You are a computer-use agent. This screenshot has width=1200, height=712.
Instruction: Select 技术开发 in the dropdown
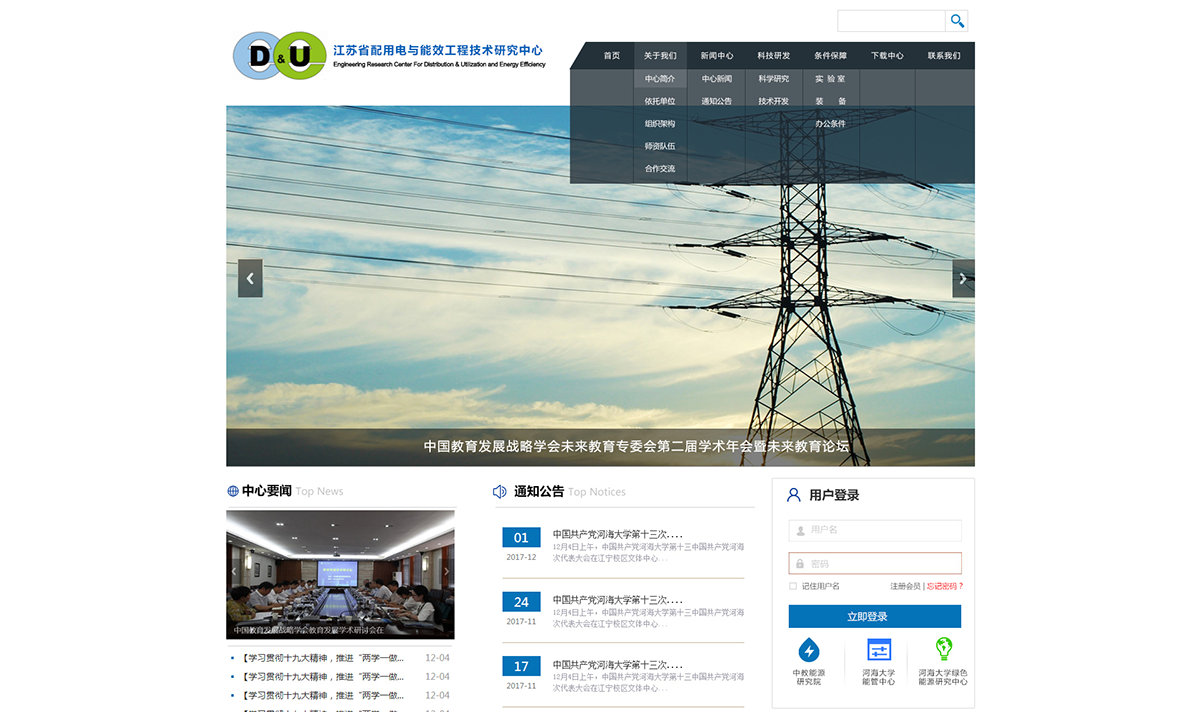coord(774,101)
